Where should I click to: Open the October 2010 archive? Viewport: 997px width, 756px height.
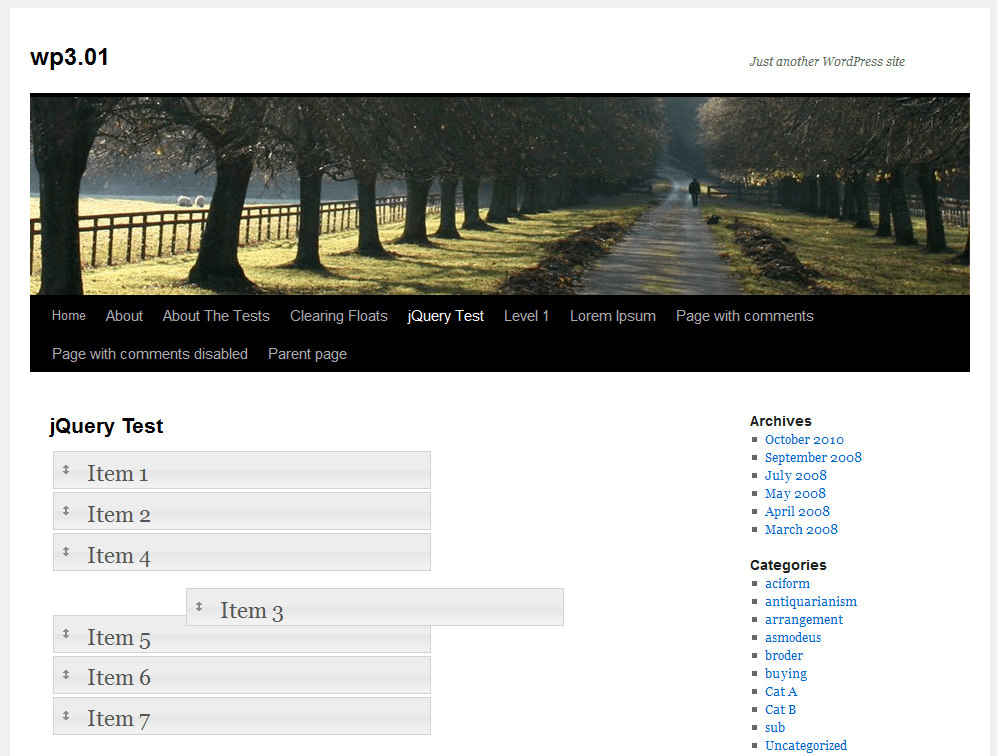804,439
